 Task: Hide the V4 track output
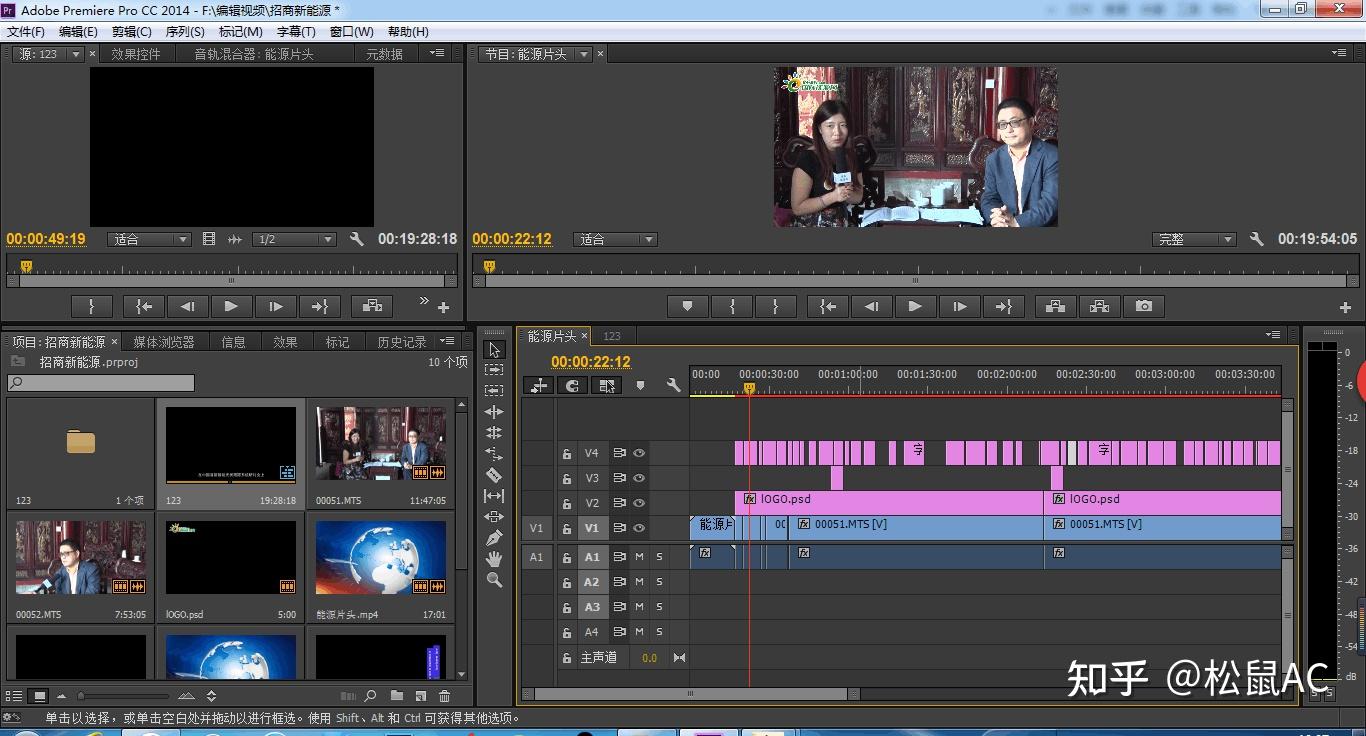(x=639, y=453)
